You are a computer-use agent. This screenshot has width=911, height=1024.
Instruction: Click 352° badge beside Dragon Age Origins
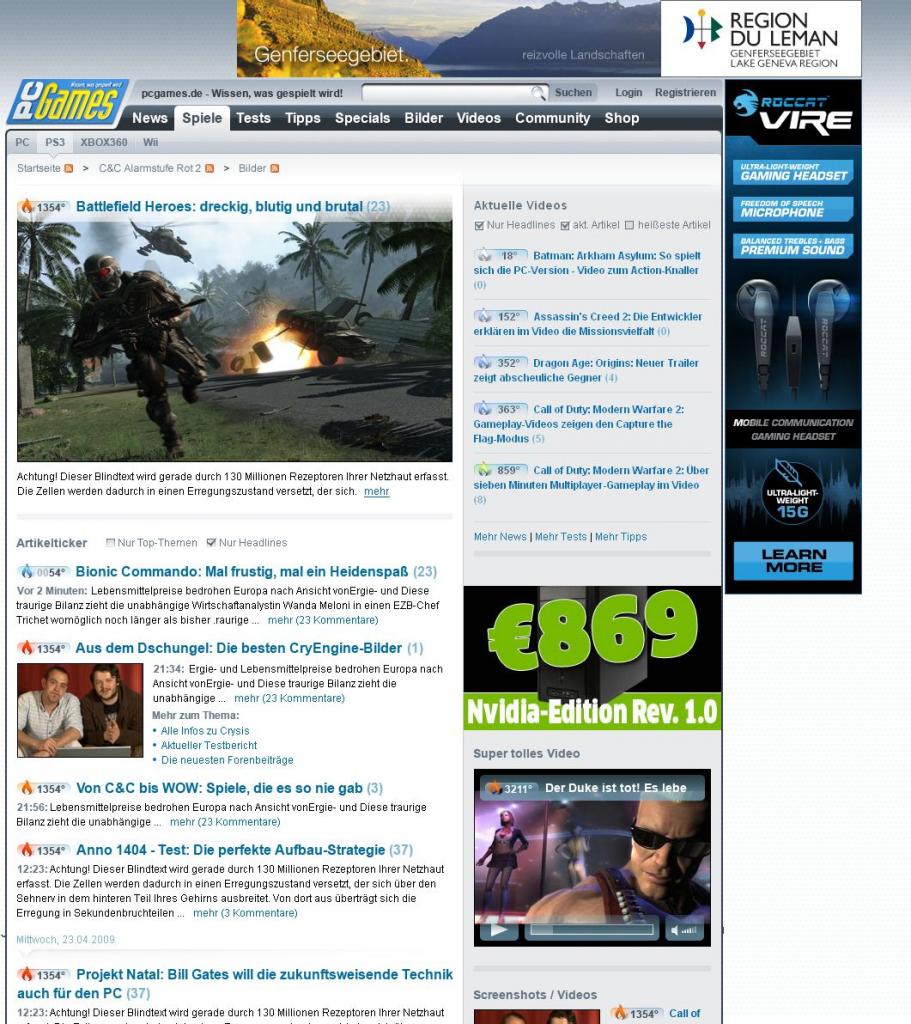point(500,363)
